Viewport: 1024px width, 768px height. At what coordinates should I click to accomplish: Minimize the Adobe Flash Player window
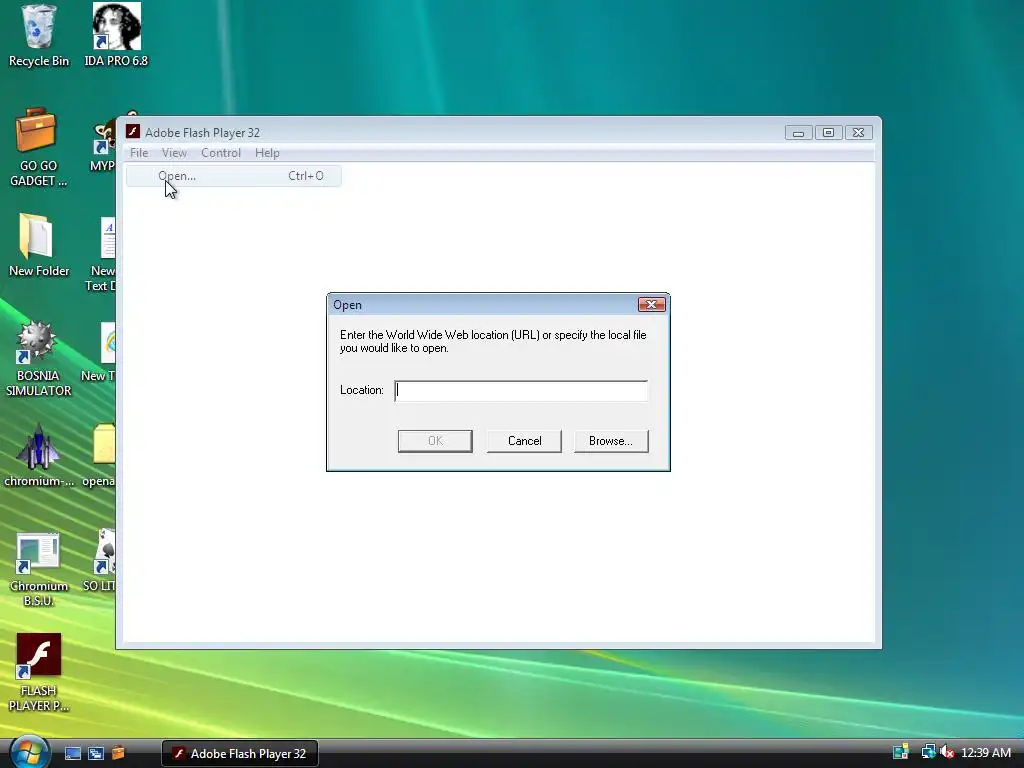pos(798,133)
